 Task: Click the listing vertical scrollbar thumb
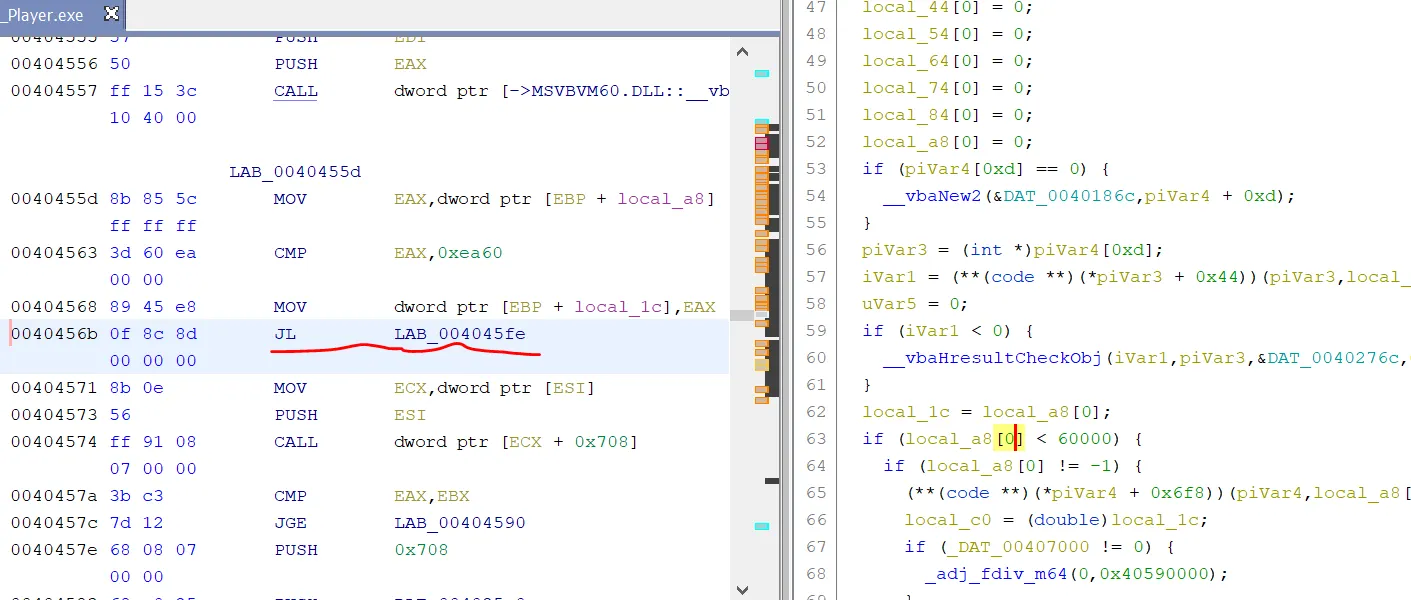pyautogui.click(x=741, y=314)
